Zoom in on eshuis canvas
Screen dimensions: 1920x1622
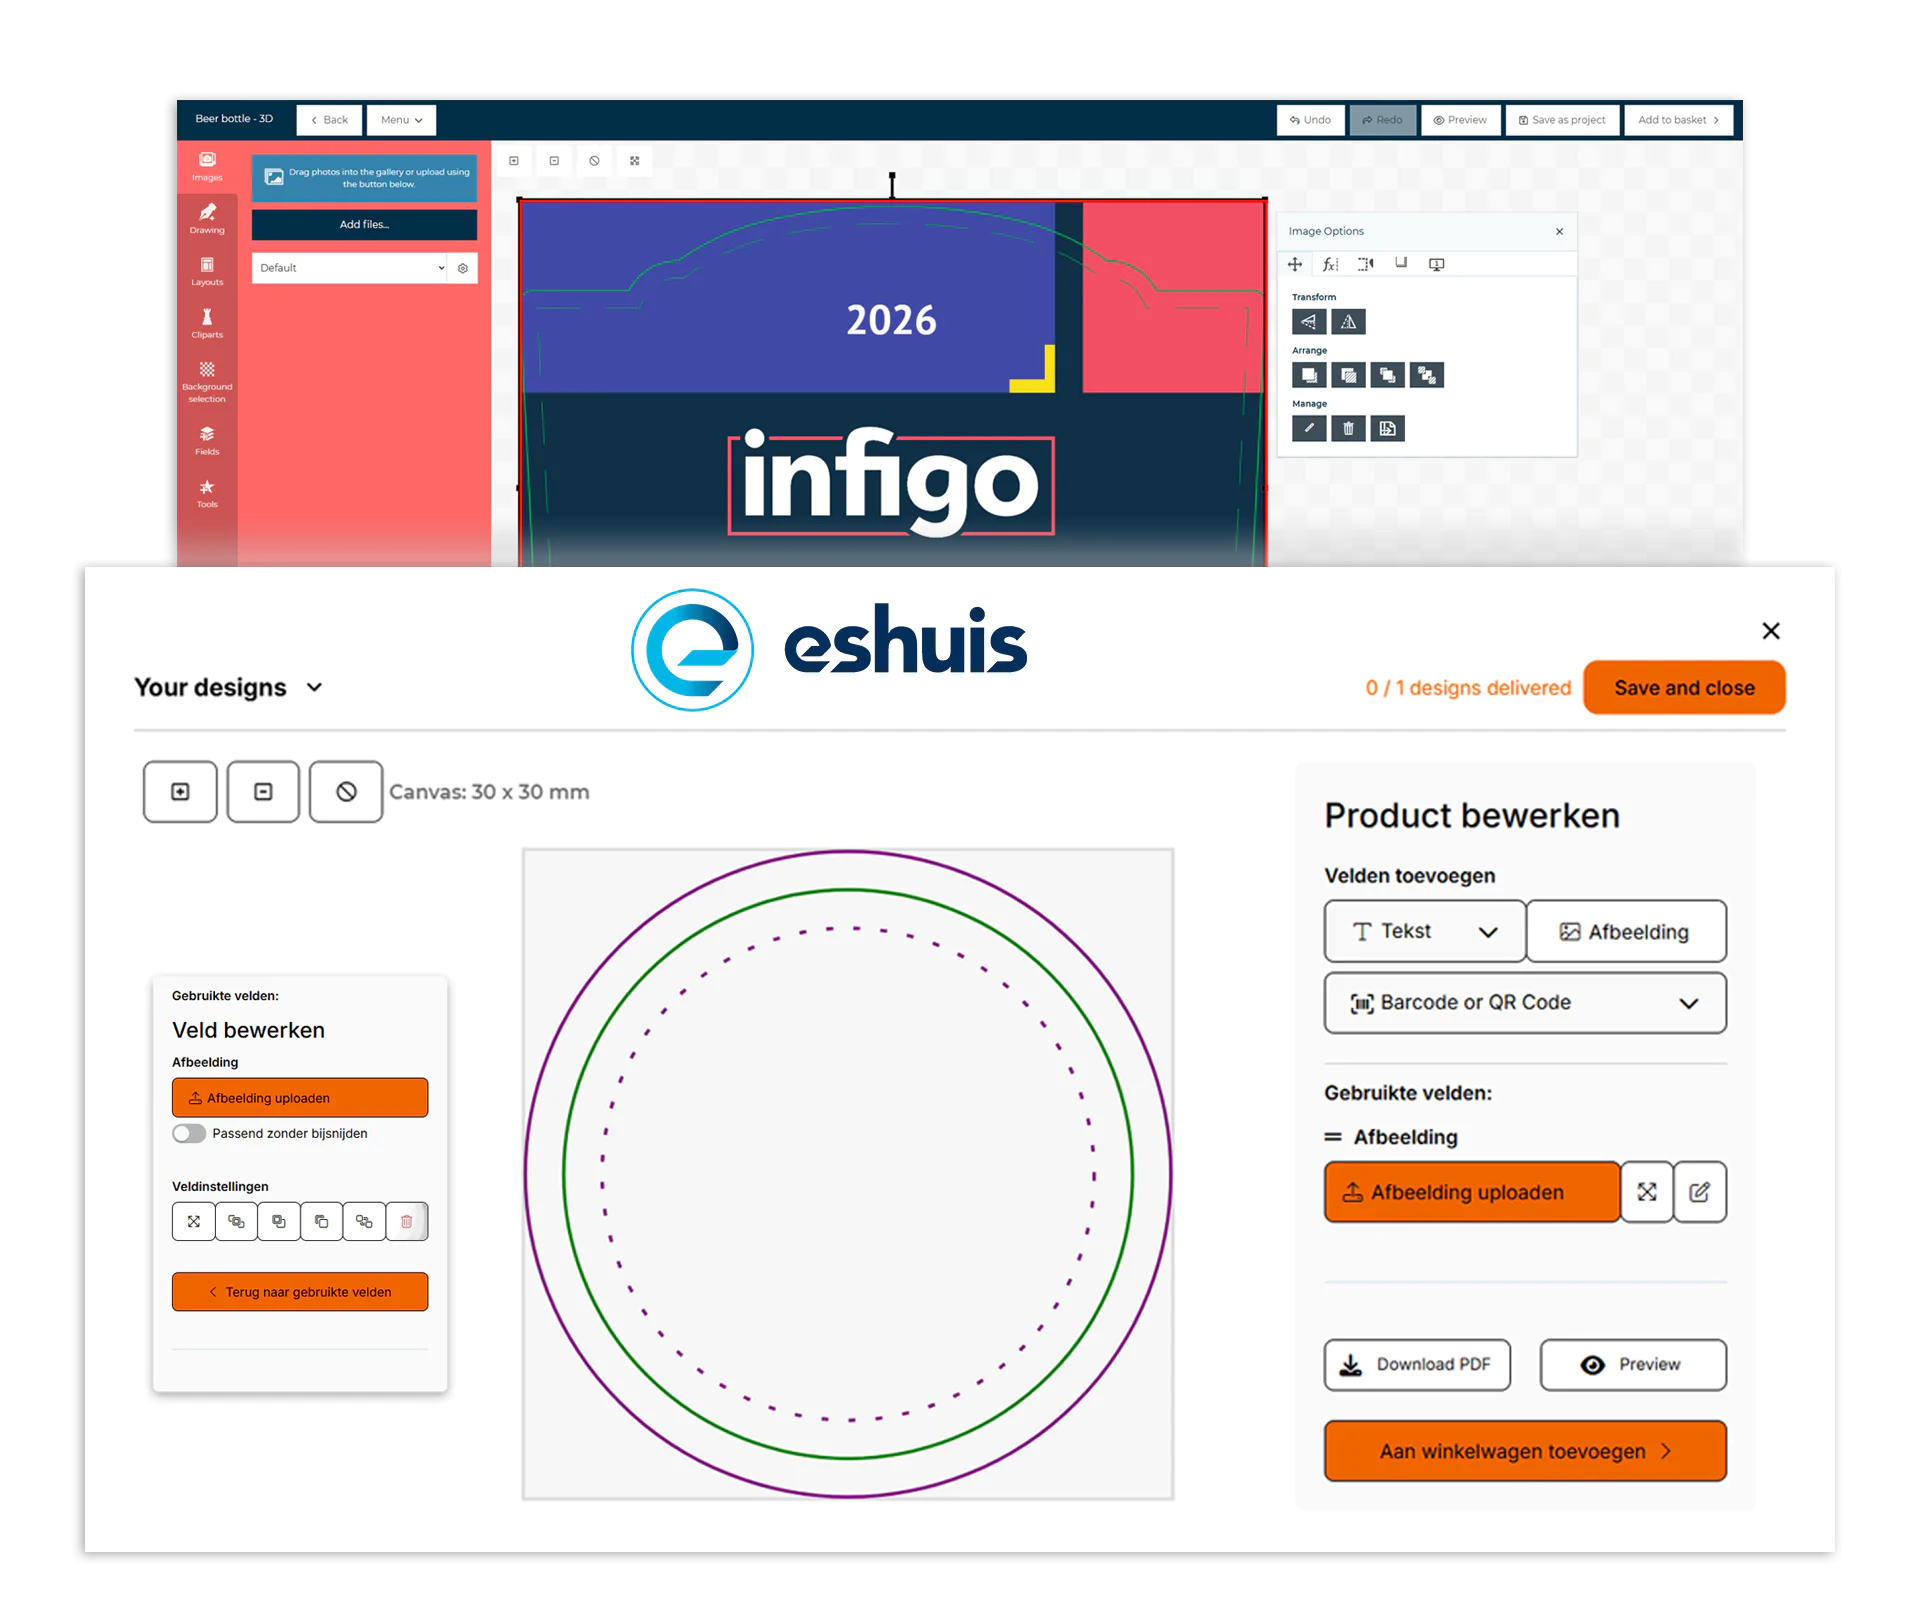pos(180,792)
